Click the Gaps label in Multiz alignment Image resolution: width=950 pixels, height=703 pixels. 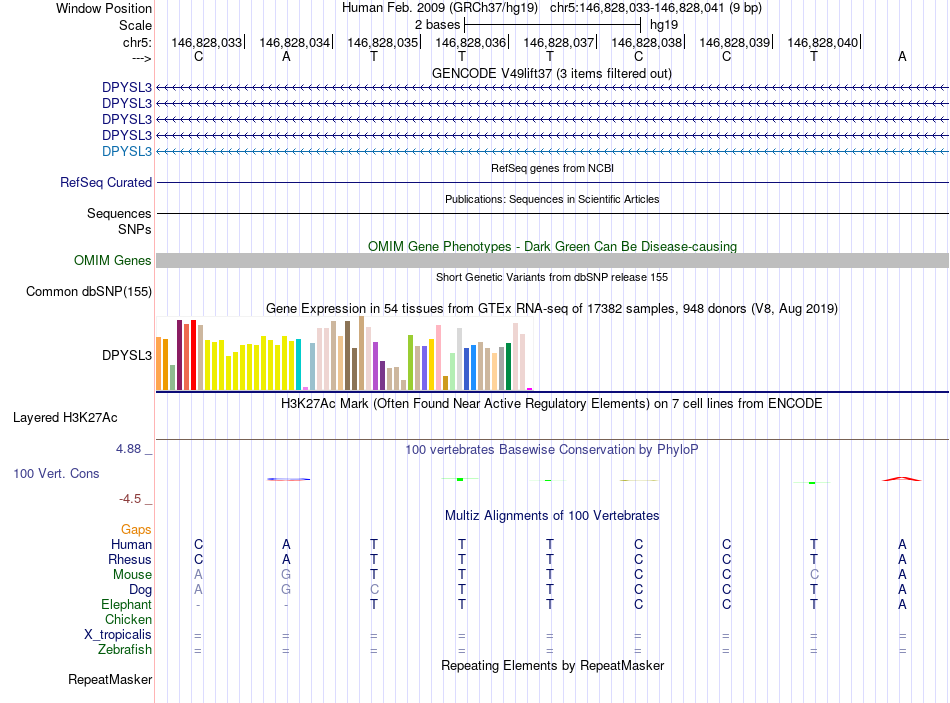point(136,530)
